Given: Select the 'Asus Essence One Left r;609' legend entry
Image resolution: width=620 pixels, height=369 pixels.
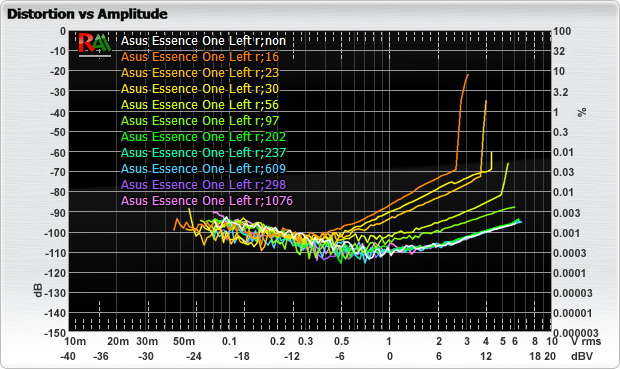Looking at the screenshot, I should (x=203, y=168).
